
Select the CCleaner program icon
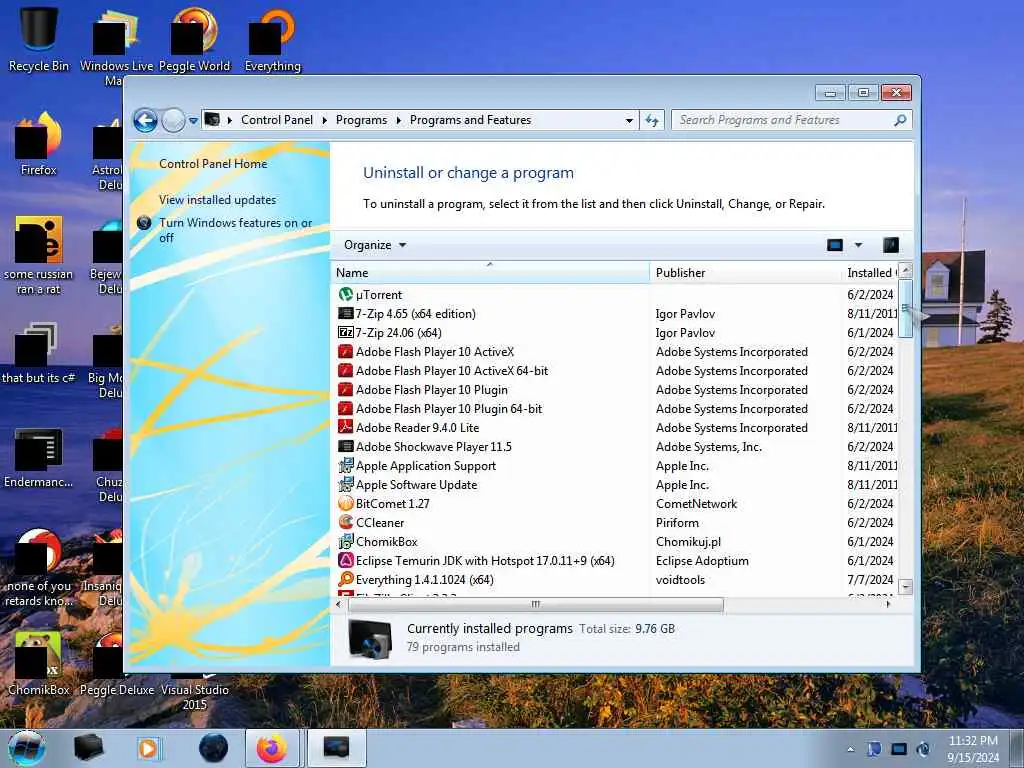(345, 522)
